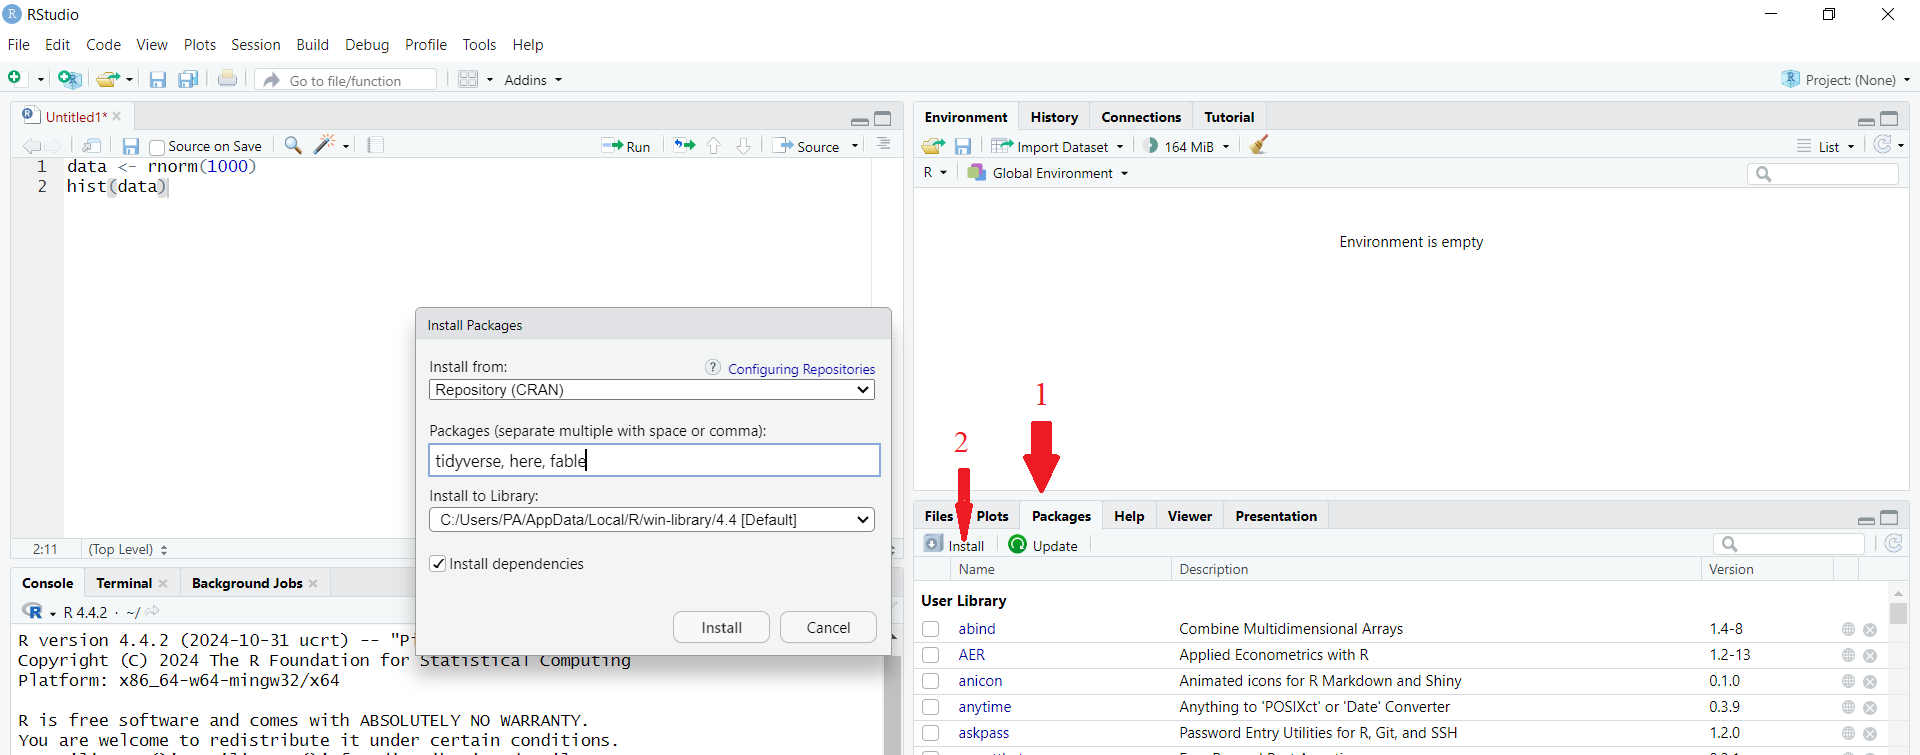Click the Packages input field in the dialog
This screenshot has height=755, width=1920.
point(654,460)
